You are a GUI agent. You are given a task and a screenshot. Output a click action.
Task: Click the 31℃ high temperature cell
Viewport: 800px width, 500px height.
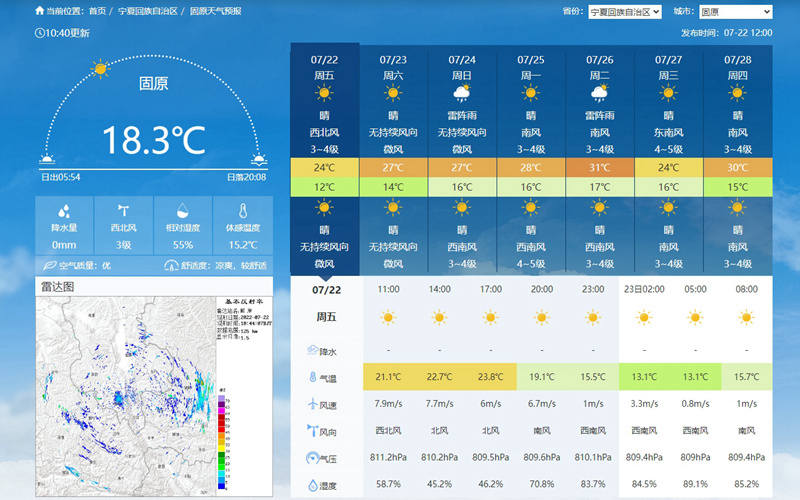pos(599,167)
